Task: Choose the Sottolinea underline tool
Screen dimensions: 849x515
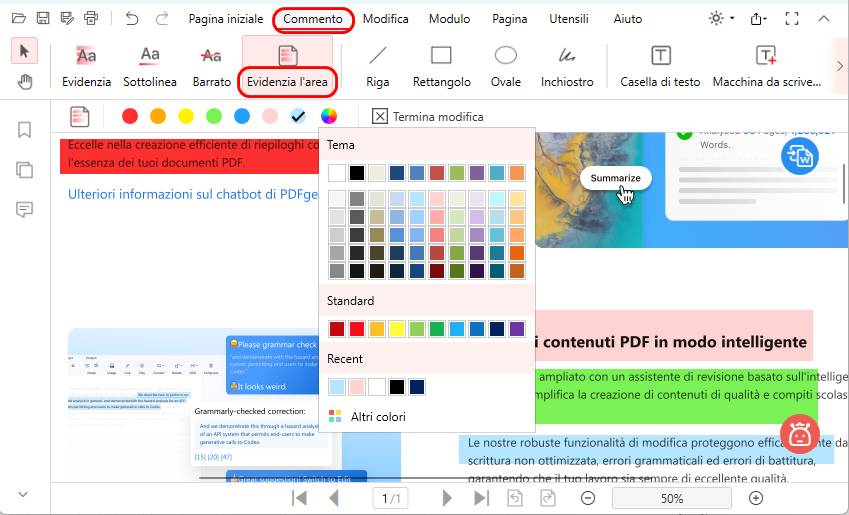Action: (150, 67)
